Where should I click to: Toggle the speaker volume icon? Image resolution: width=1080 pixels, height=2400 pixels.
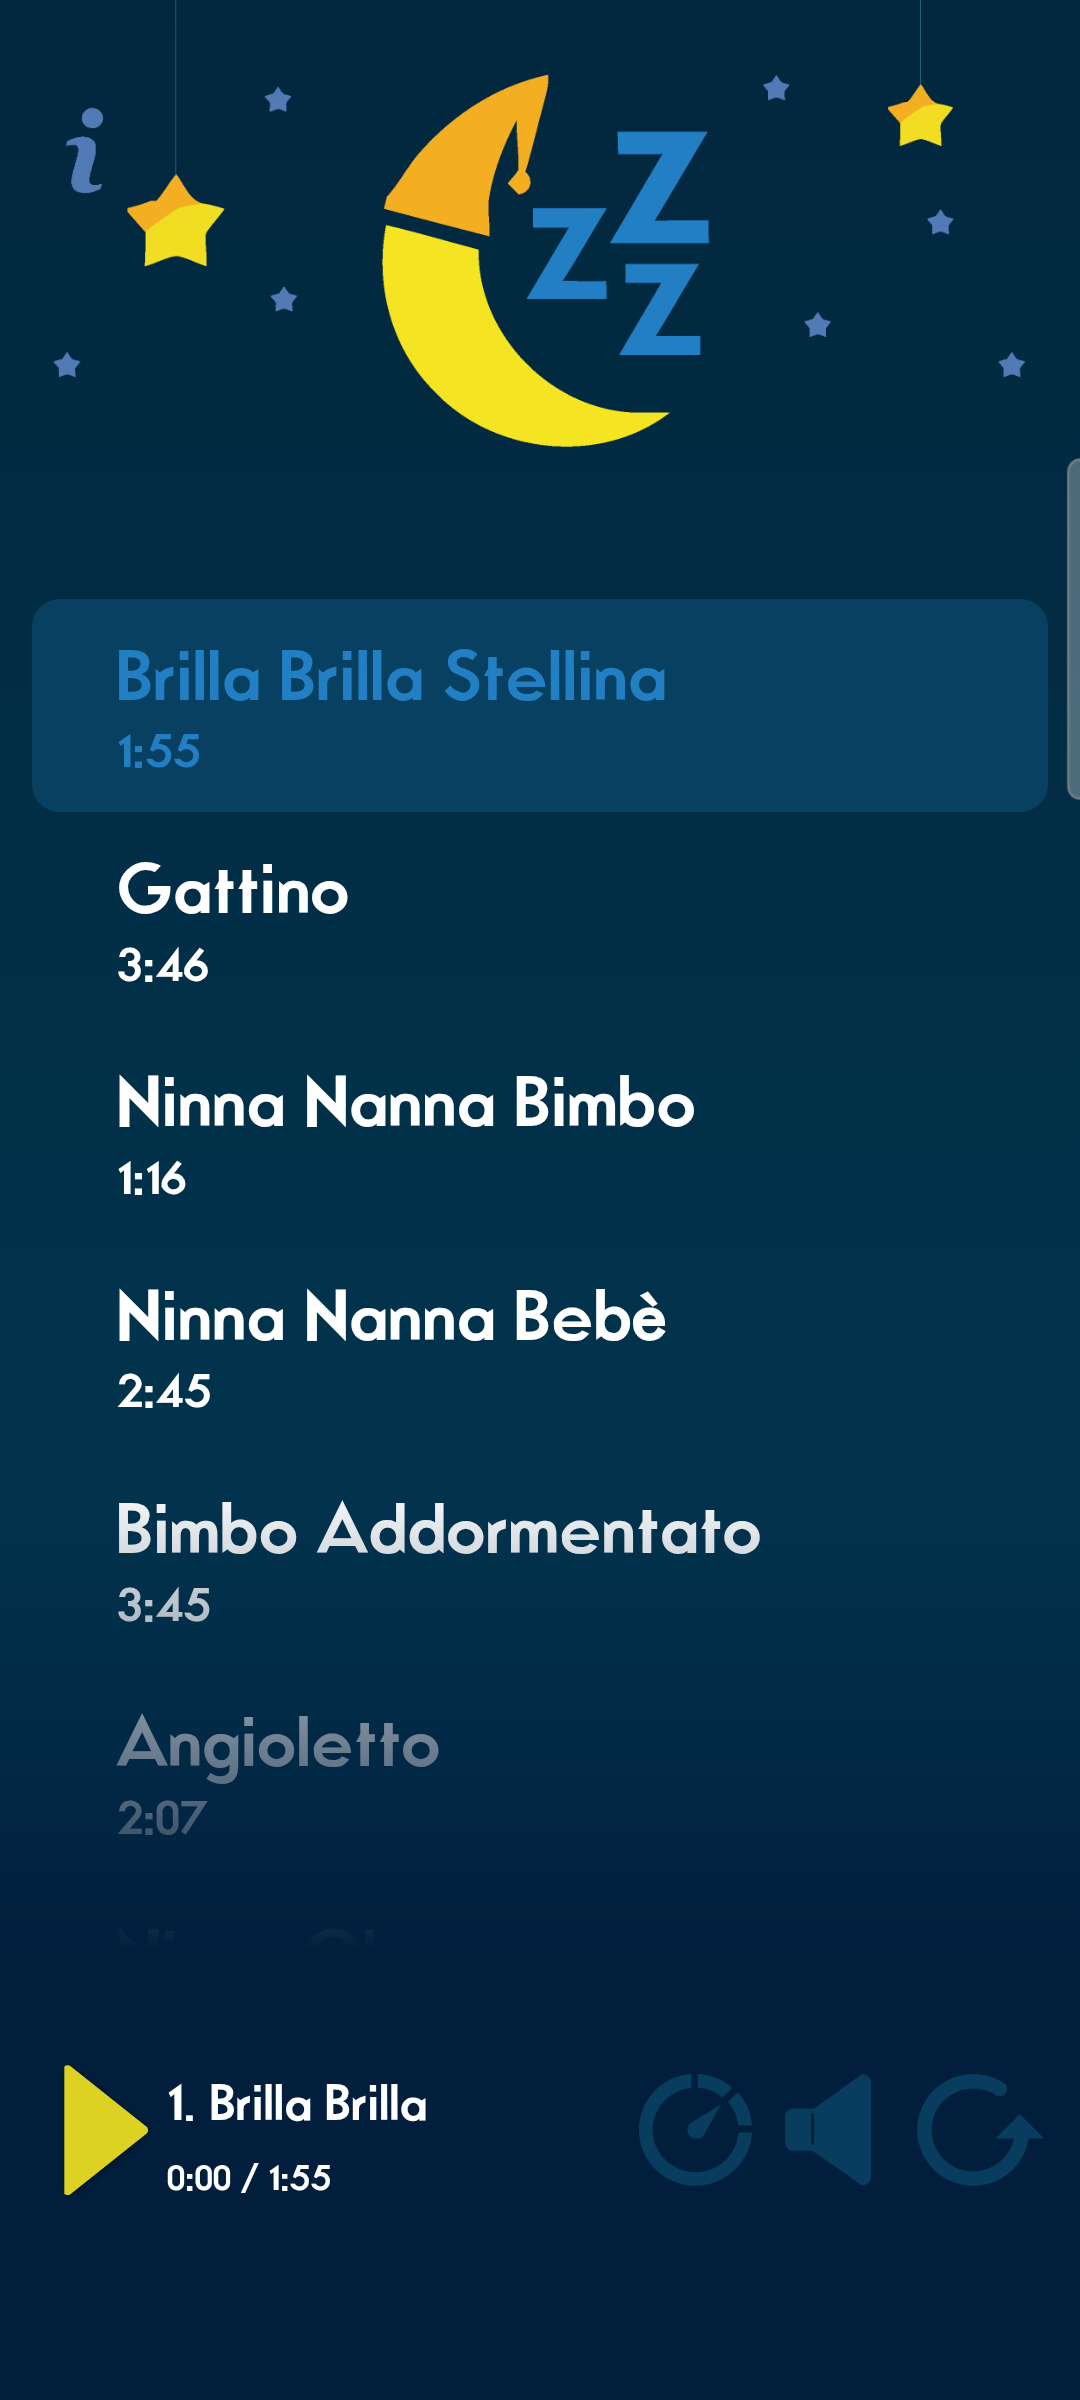click(x=829, y=2130)
